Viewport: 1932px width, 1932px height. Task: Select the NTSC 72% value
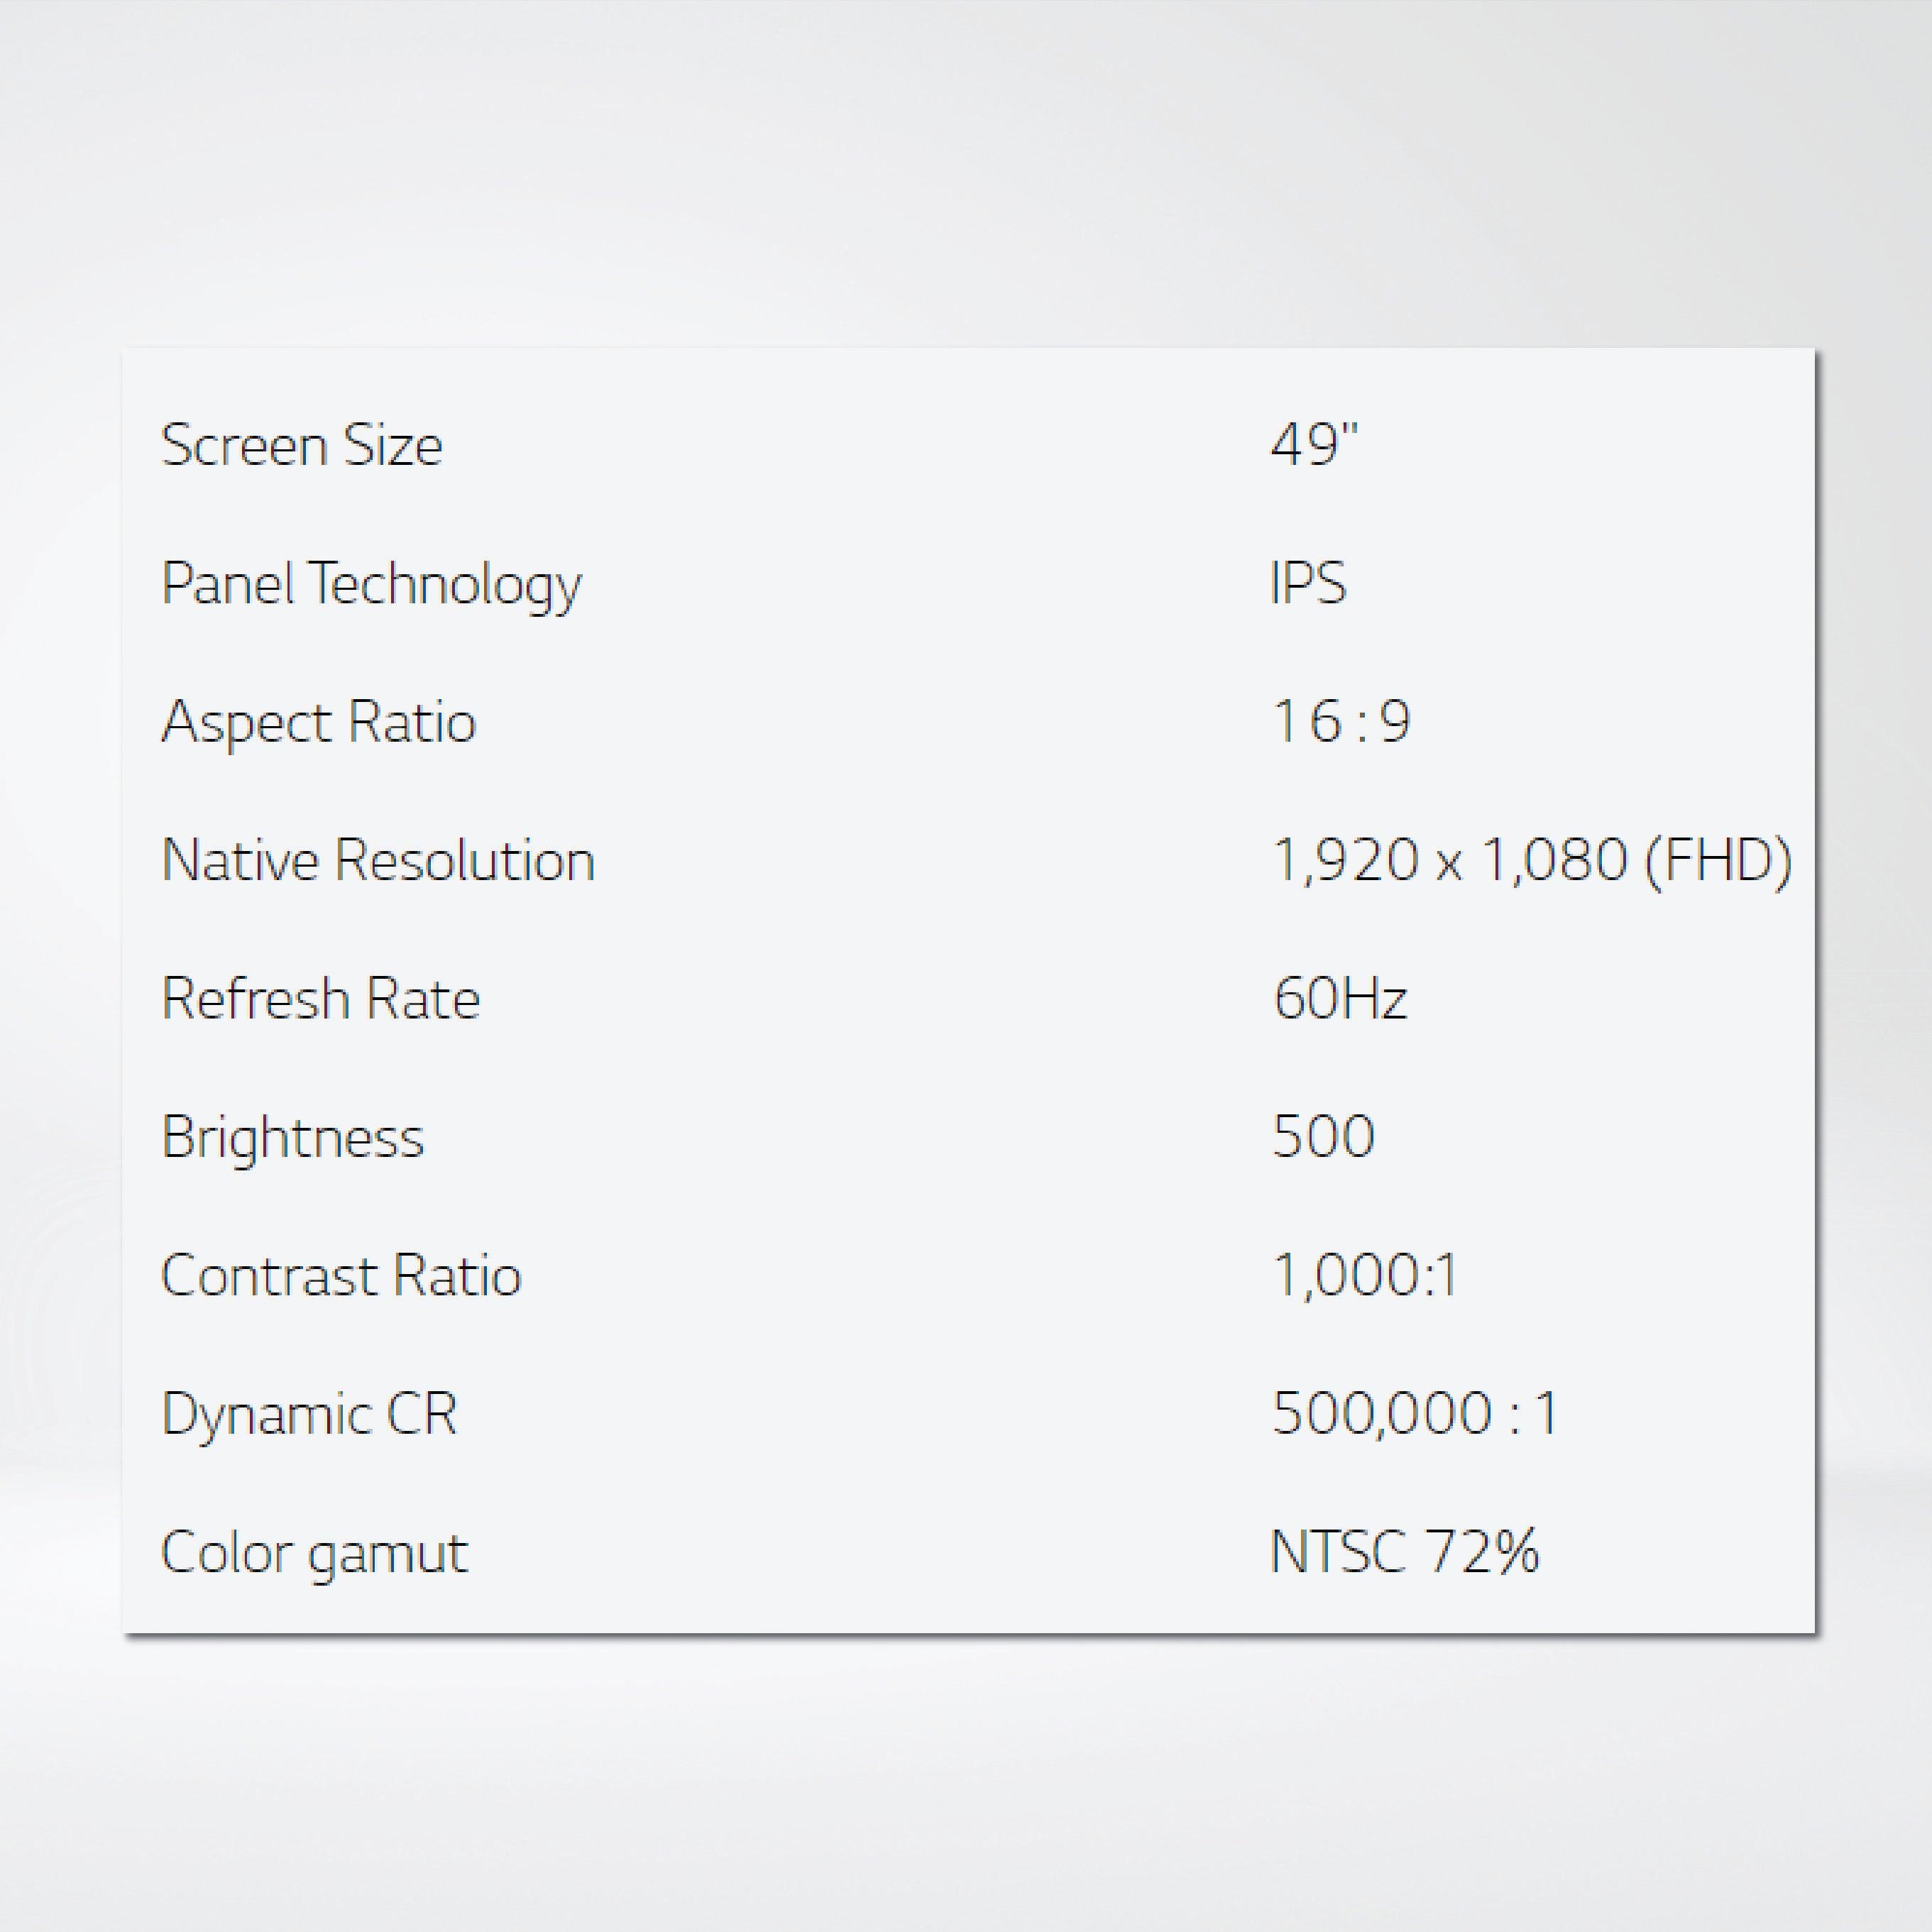coord(1404,1552)
